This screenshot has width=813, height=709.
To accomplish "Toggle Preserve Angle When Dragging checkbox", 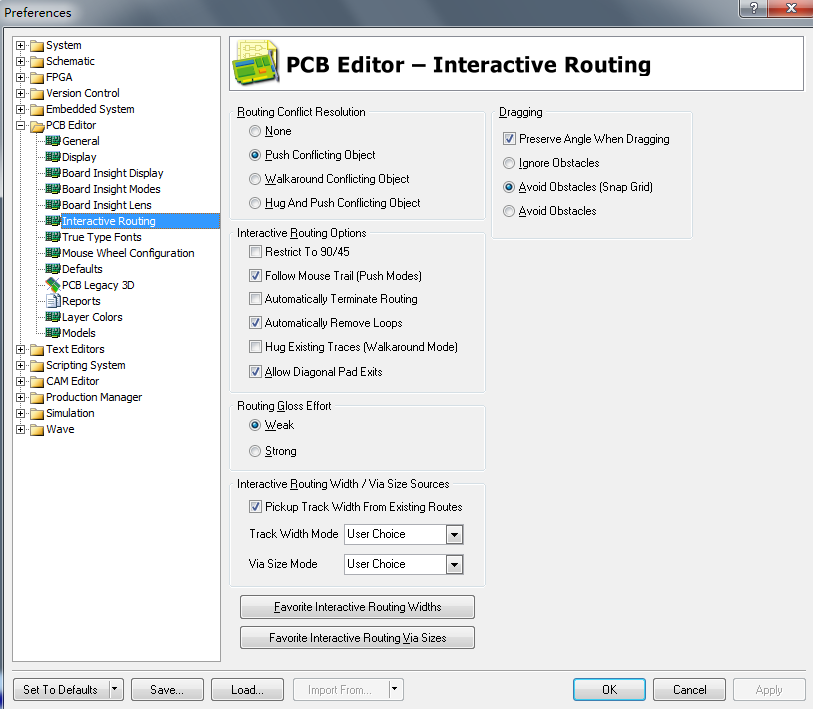I will [x=510, y=139].
